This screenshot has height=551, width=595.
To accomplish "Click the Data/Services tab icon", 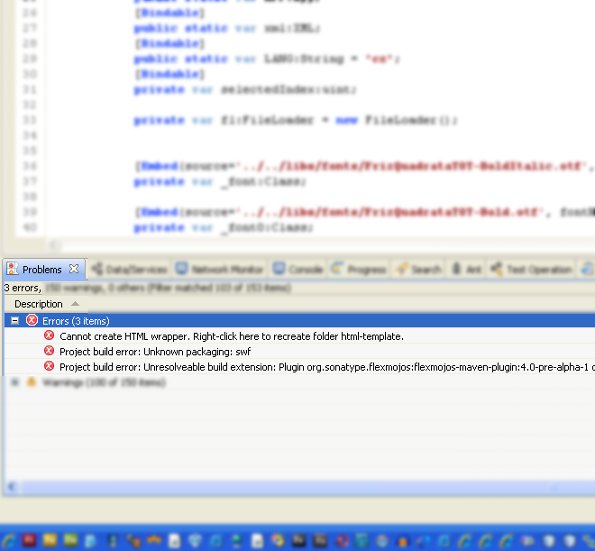I will click(x=97, y=269).
